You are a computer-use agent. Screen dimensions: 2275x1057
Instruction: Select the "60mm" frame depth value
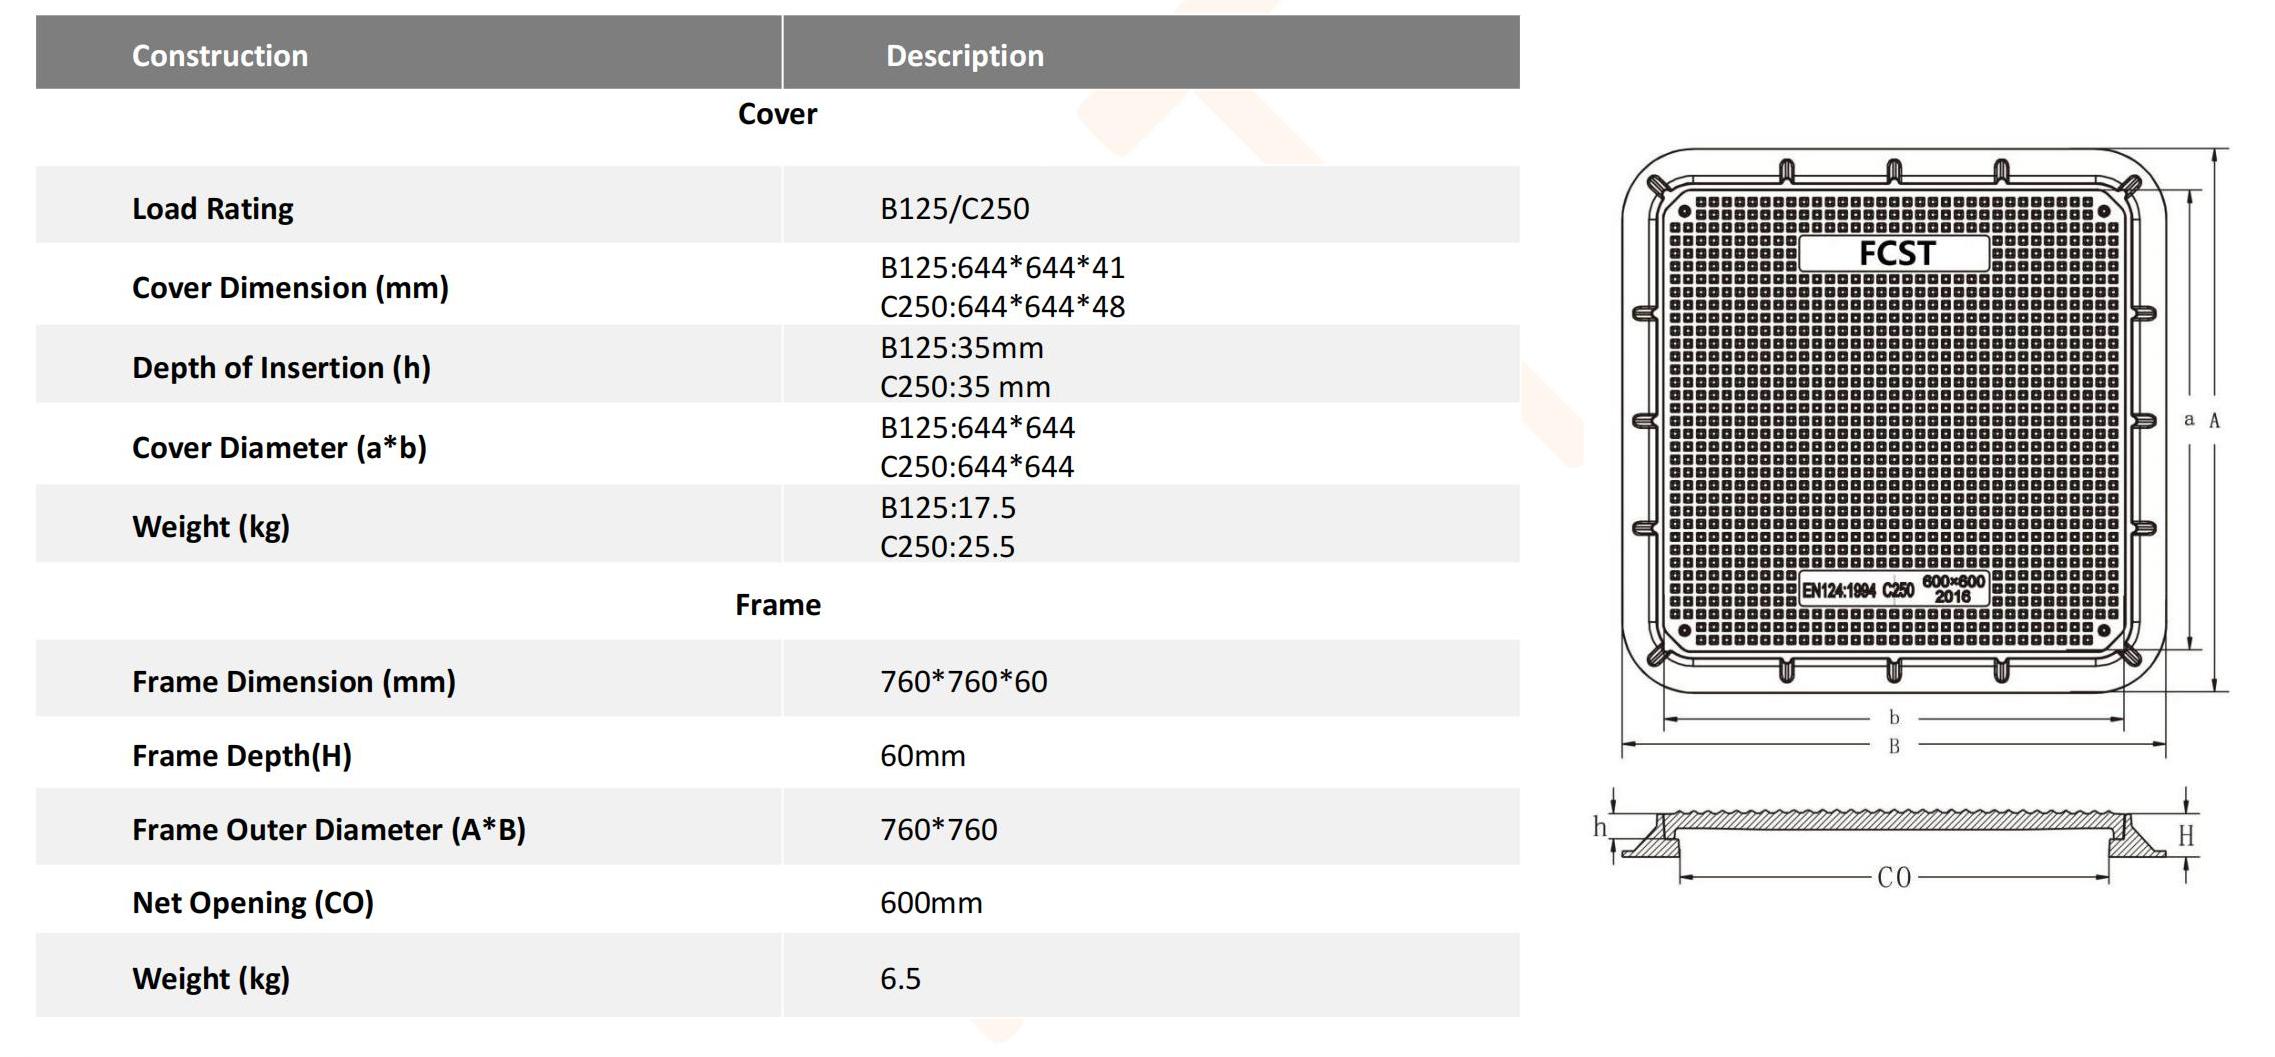click(922, 756)
